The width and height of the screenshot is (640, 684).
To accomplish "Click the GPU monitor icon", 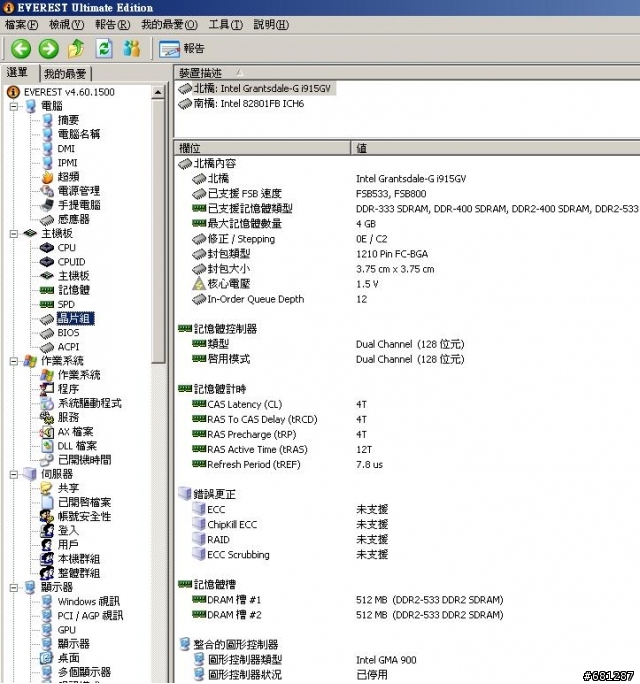I will [x=47, y=629].
